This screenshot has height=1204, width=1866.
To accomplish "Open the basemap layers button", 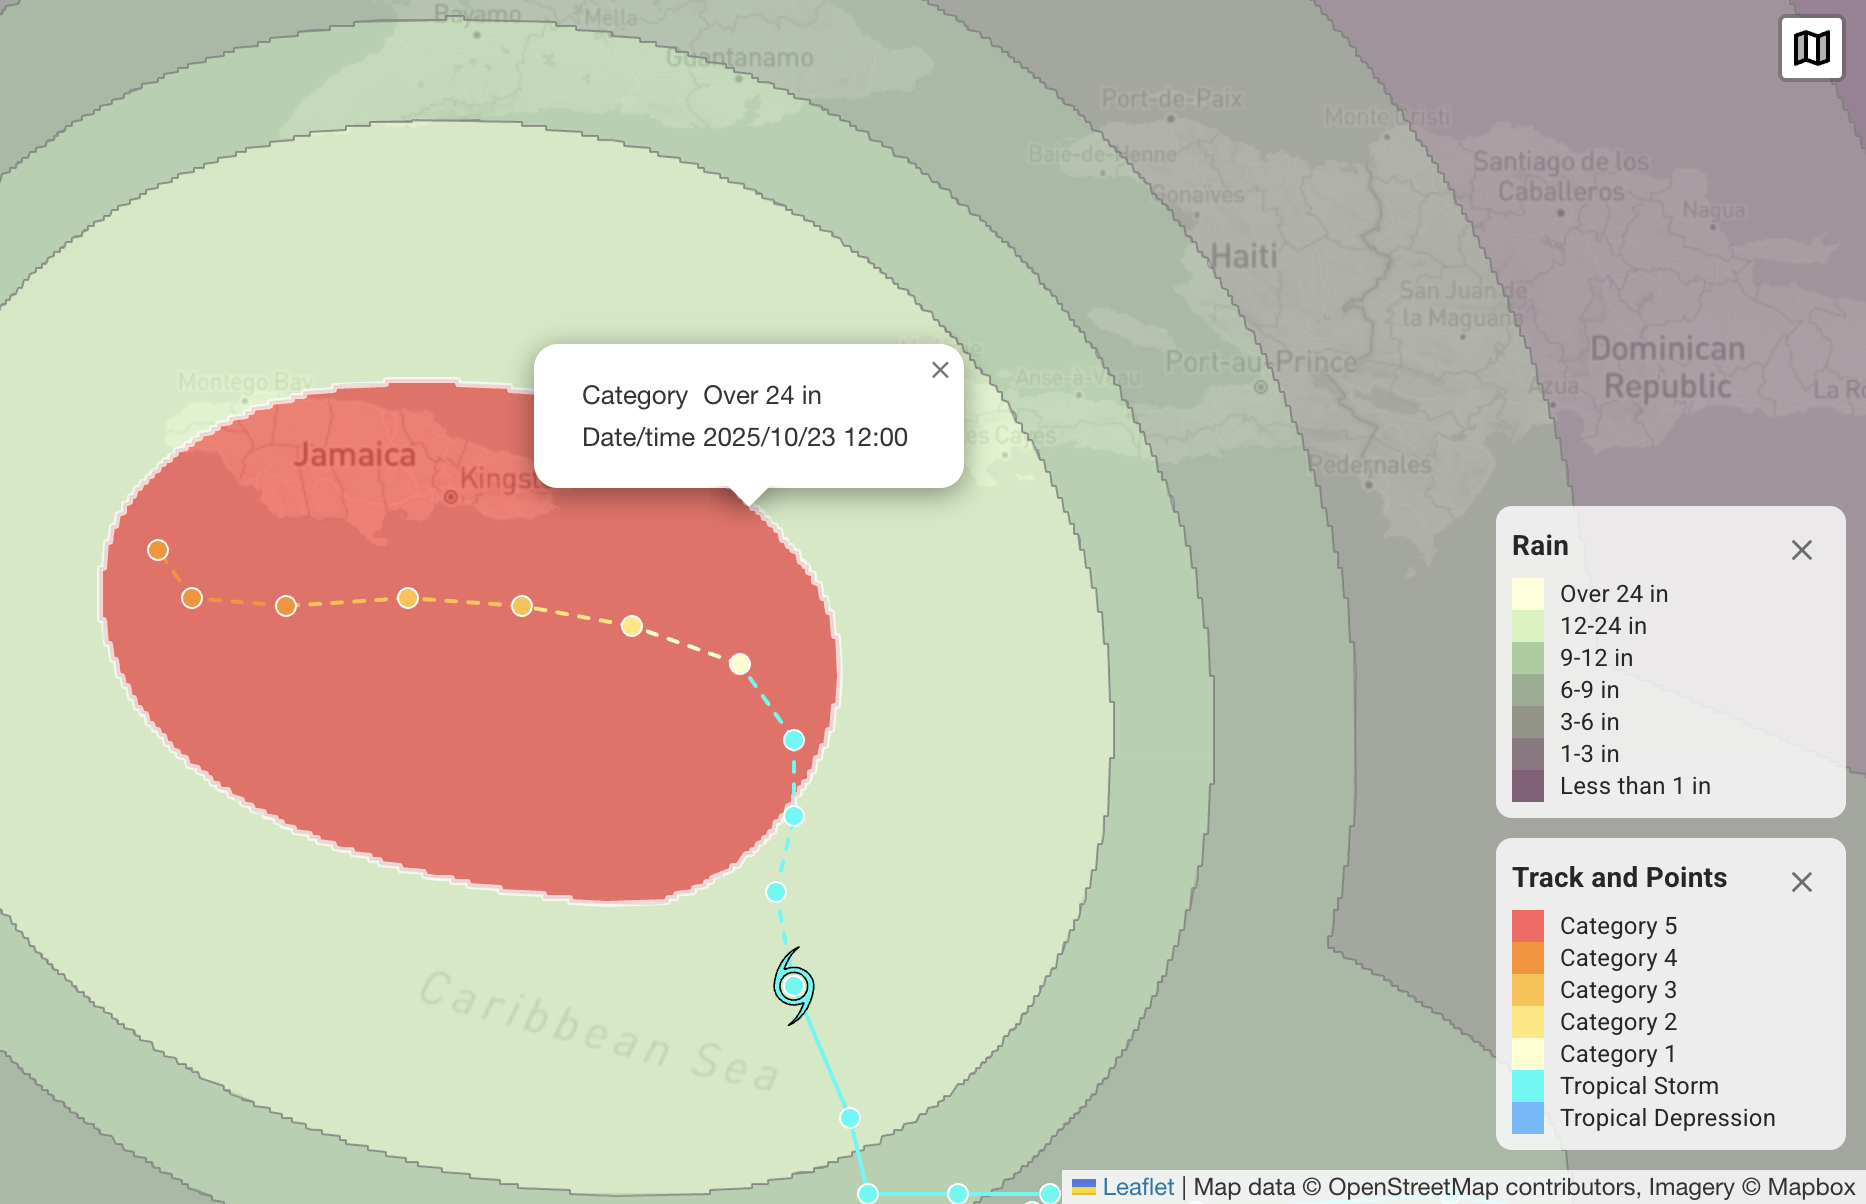I will (x=1811, y=47).
